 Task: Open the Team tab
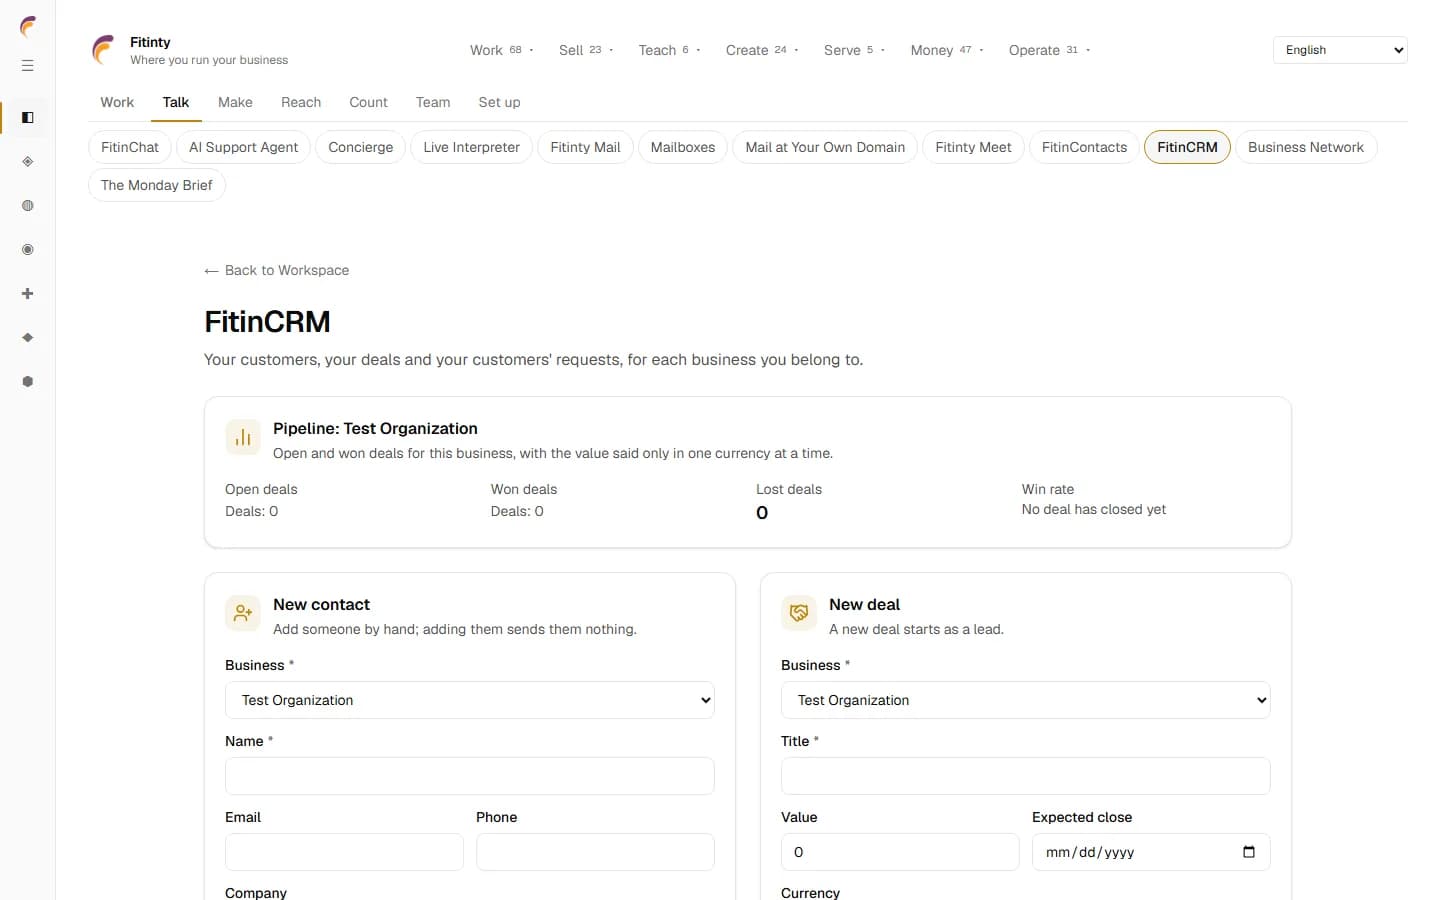[x=433, y=102]
